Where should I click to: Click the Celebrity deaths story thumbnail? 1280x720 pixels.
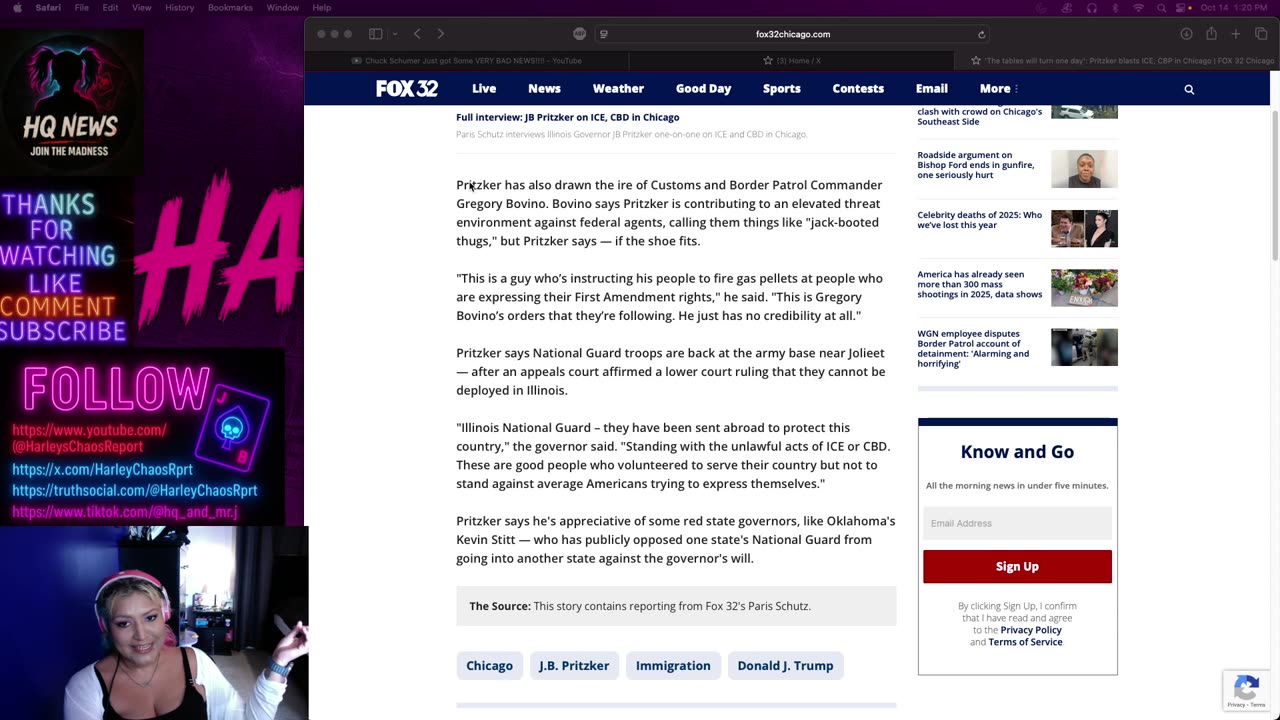(x=1084, y=229)
